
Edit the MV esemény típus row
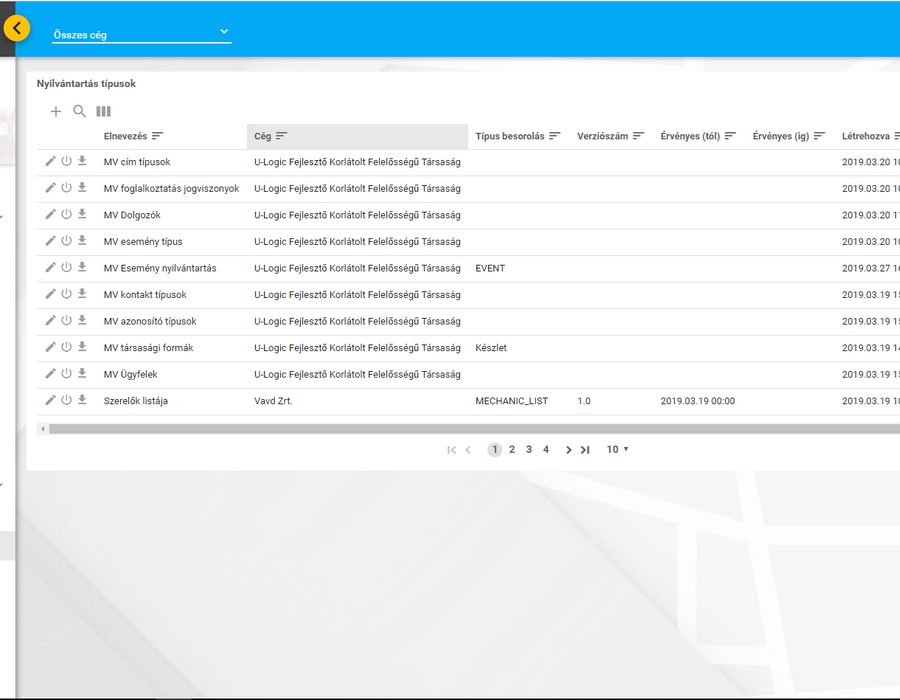51,241
